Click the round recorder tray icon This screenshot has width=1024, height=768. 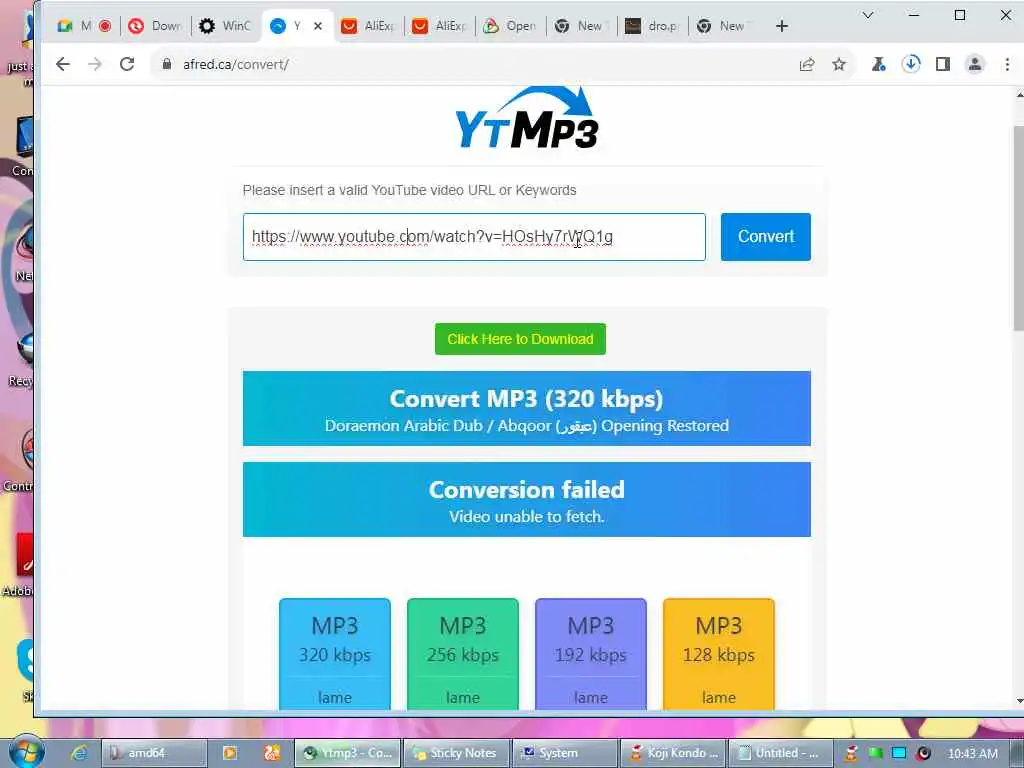[923, 753]
